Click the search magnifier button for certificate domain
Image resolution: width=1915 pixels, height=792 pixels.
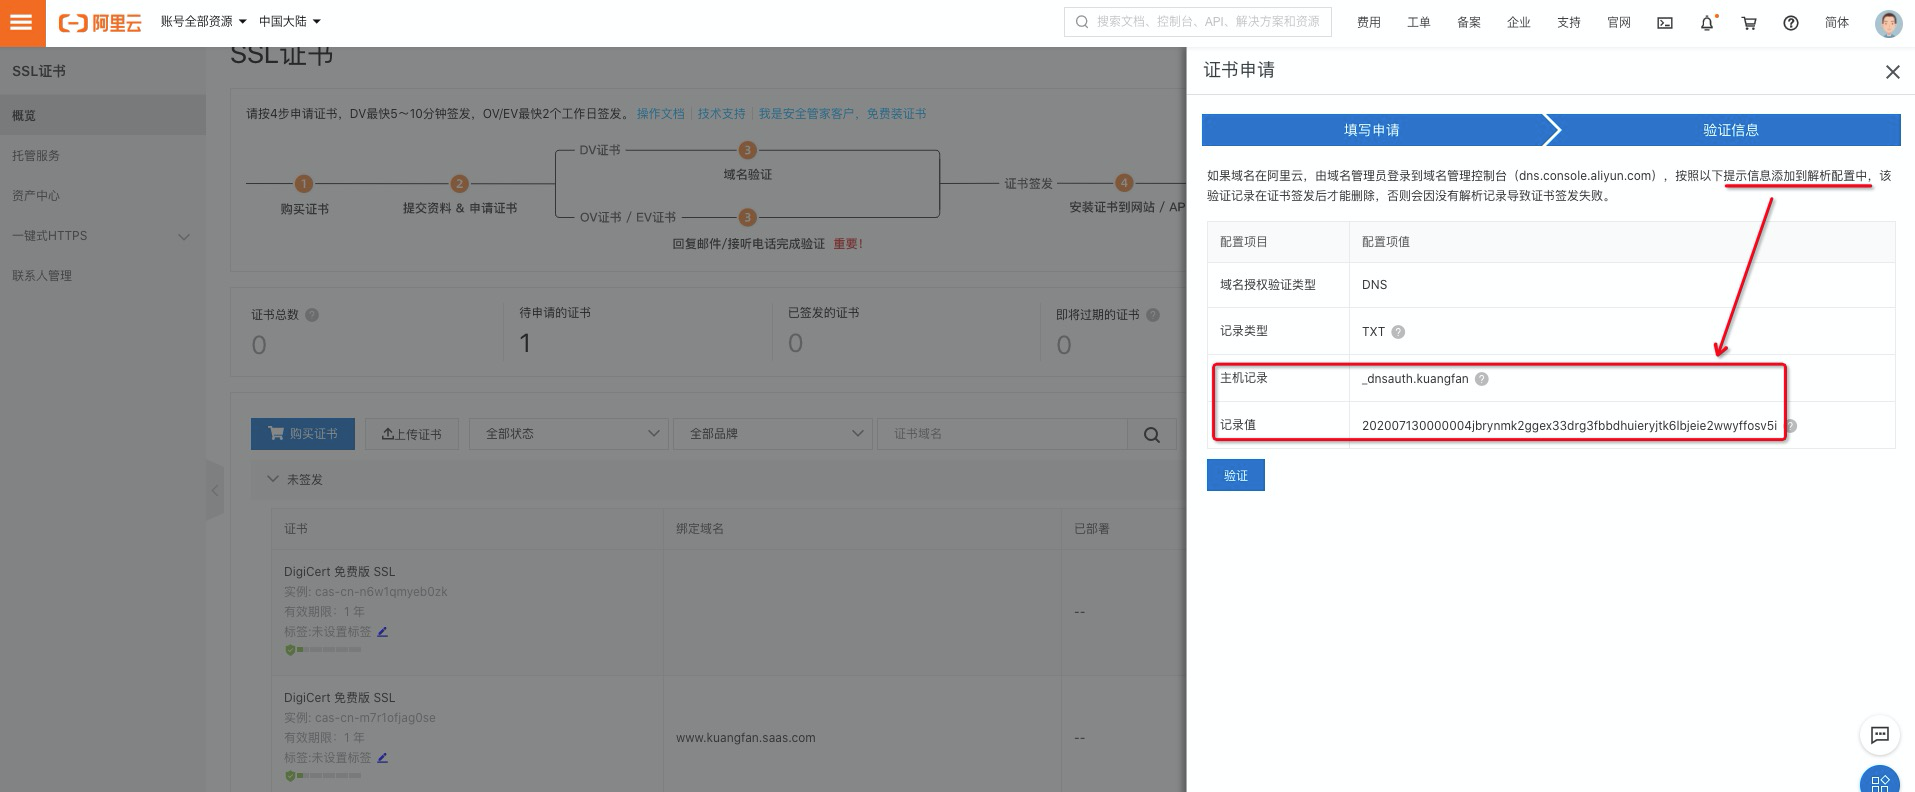[1152, 434]
